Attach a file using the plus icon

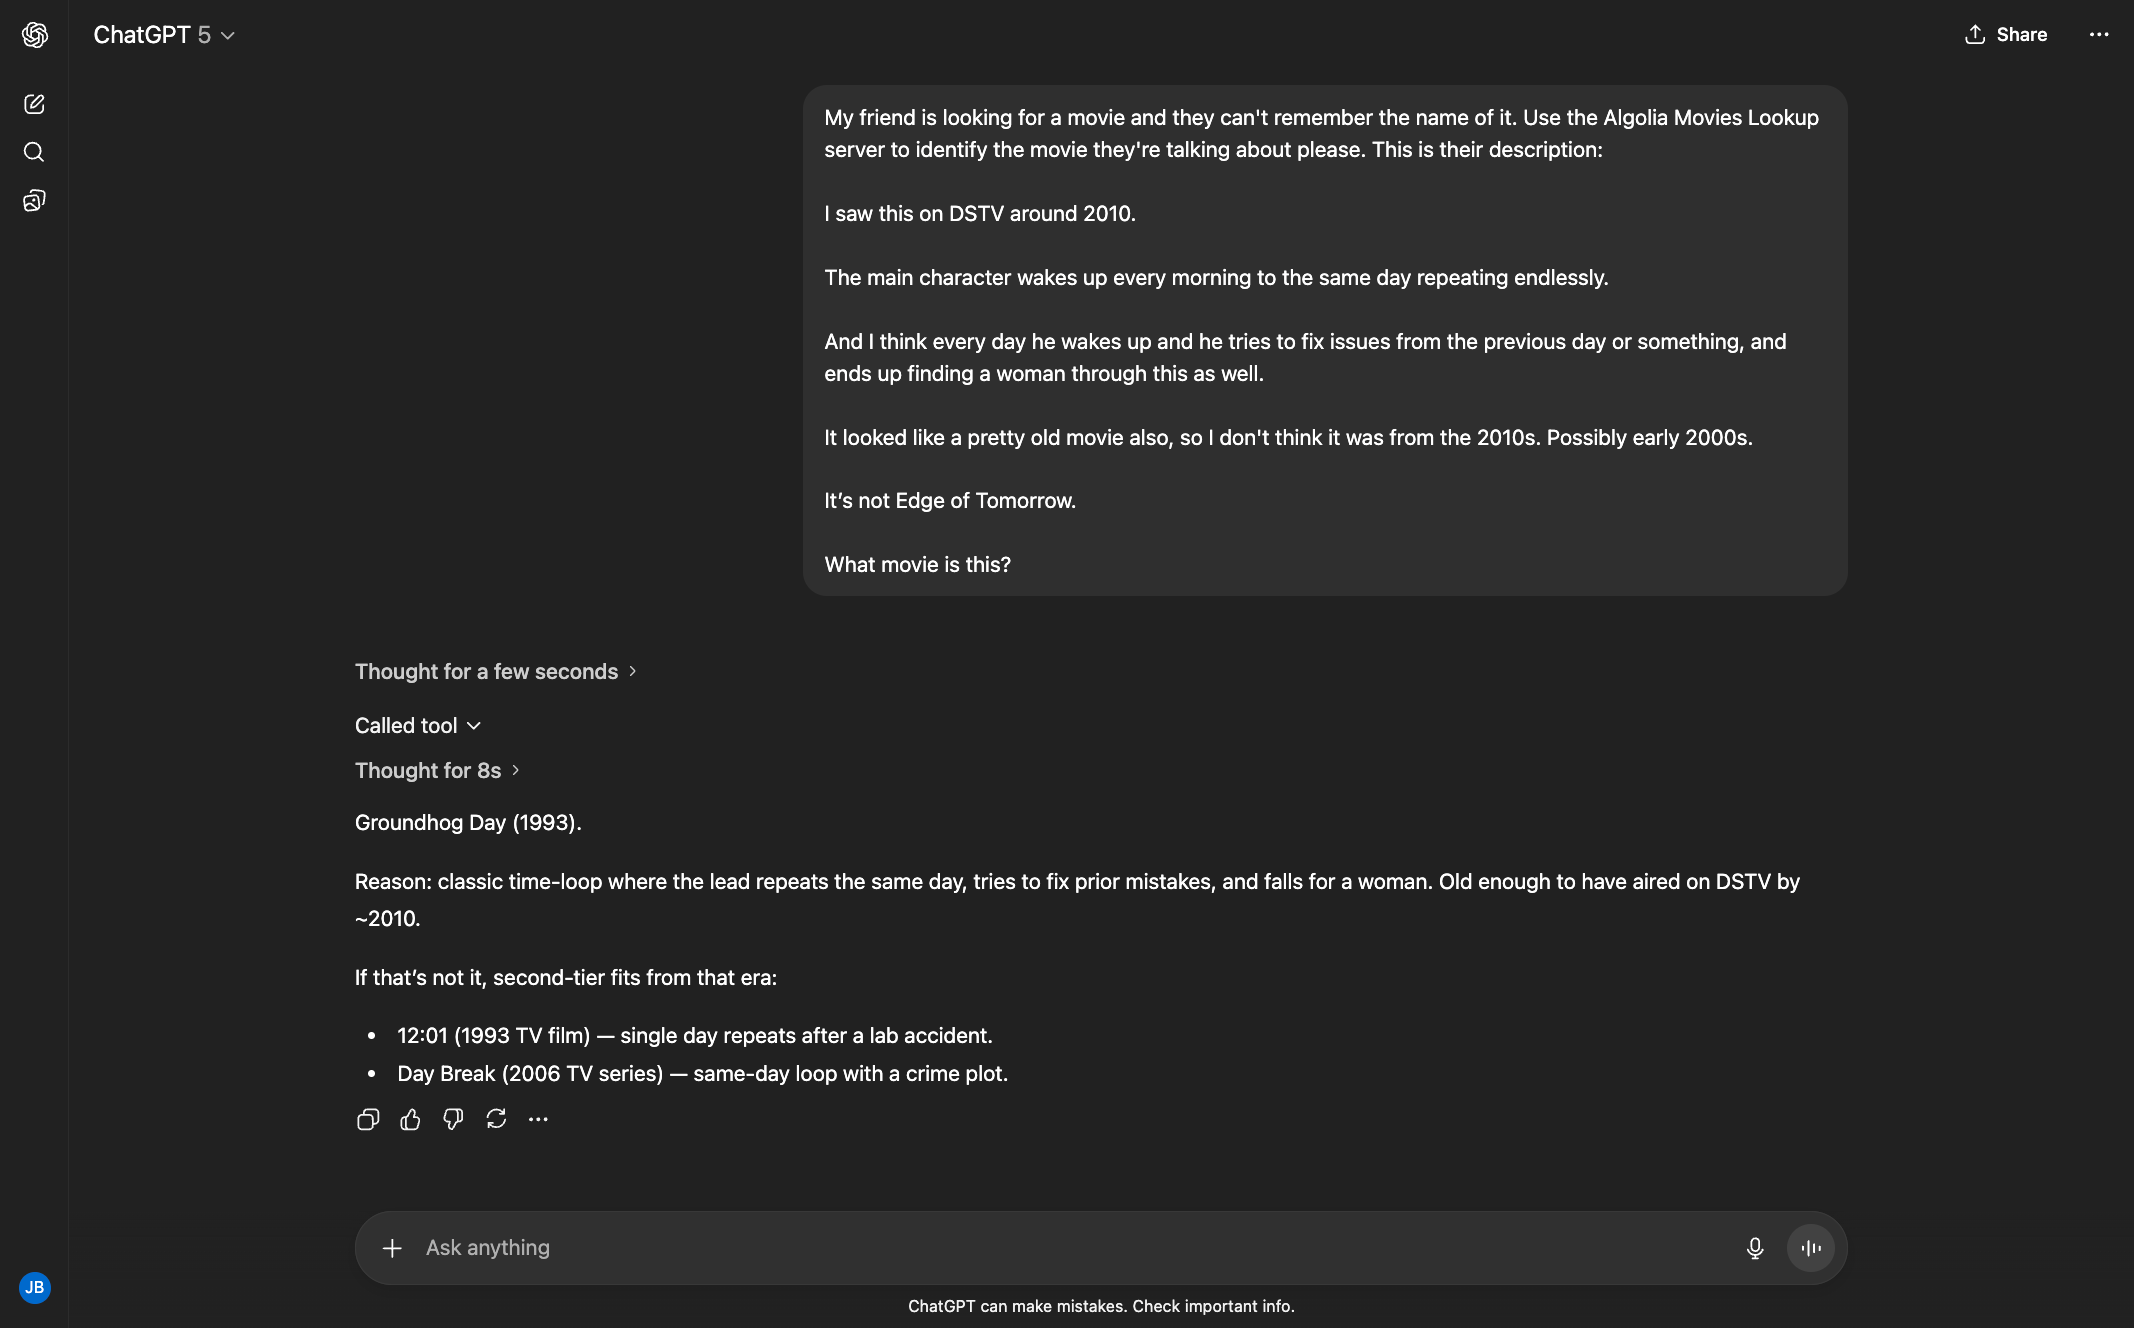click(x=392, y=1247)
